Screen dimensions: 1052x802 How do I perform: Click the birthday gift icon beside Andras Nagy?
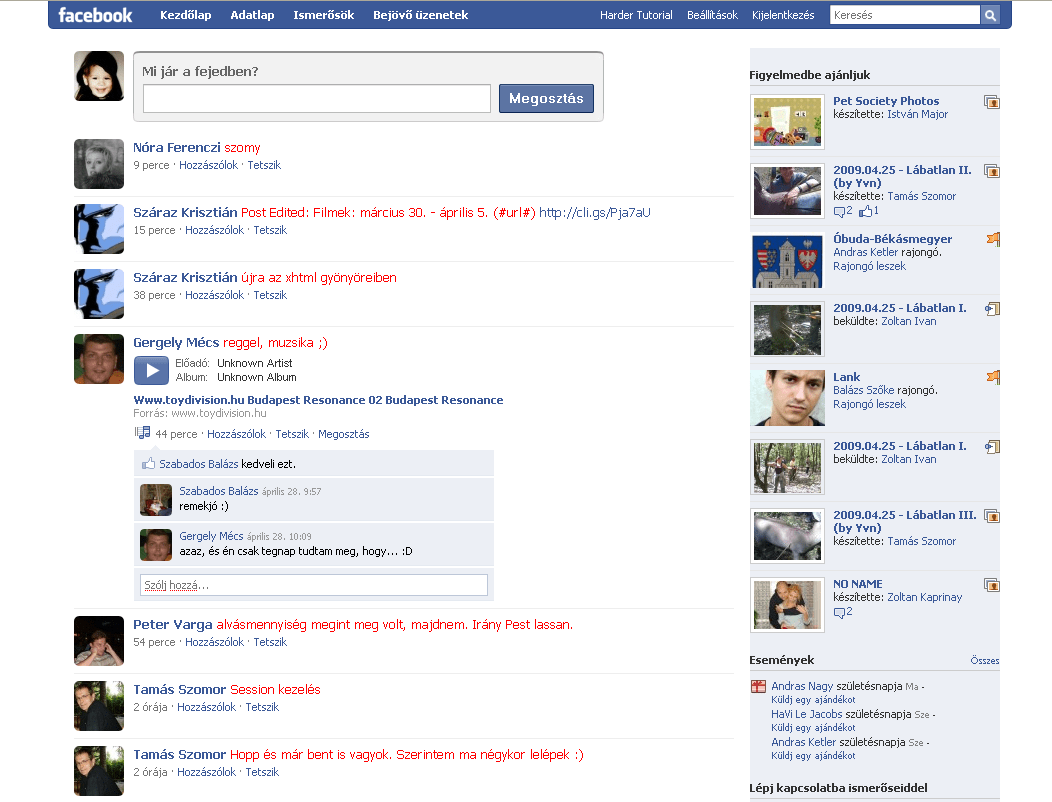click(x=758, y=686)
